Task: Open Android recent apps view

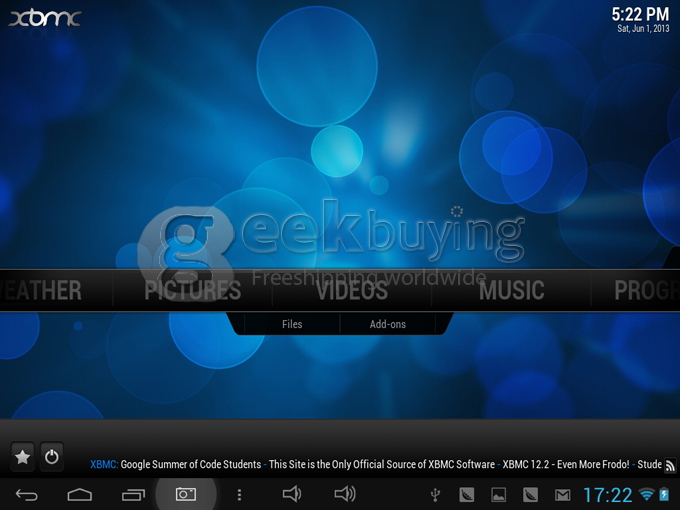Action: (133, 494)
